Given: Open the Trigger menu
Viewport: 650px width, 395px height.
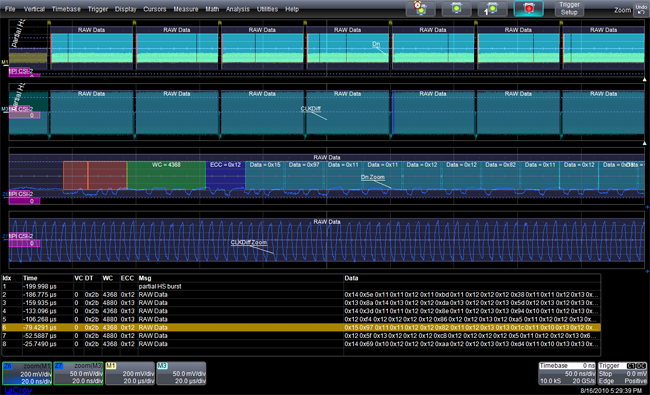Looking at the screenshot, I should click(x=98, y=9).
